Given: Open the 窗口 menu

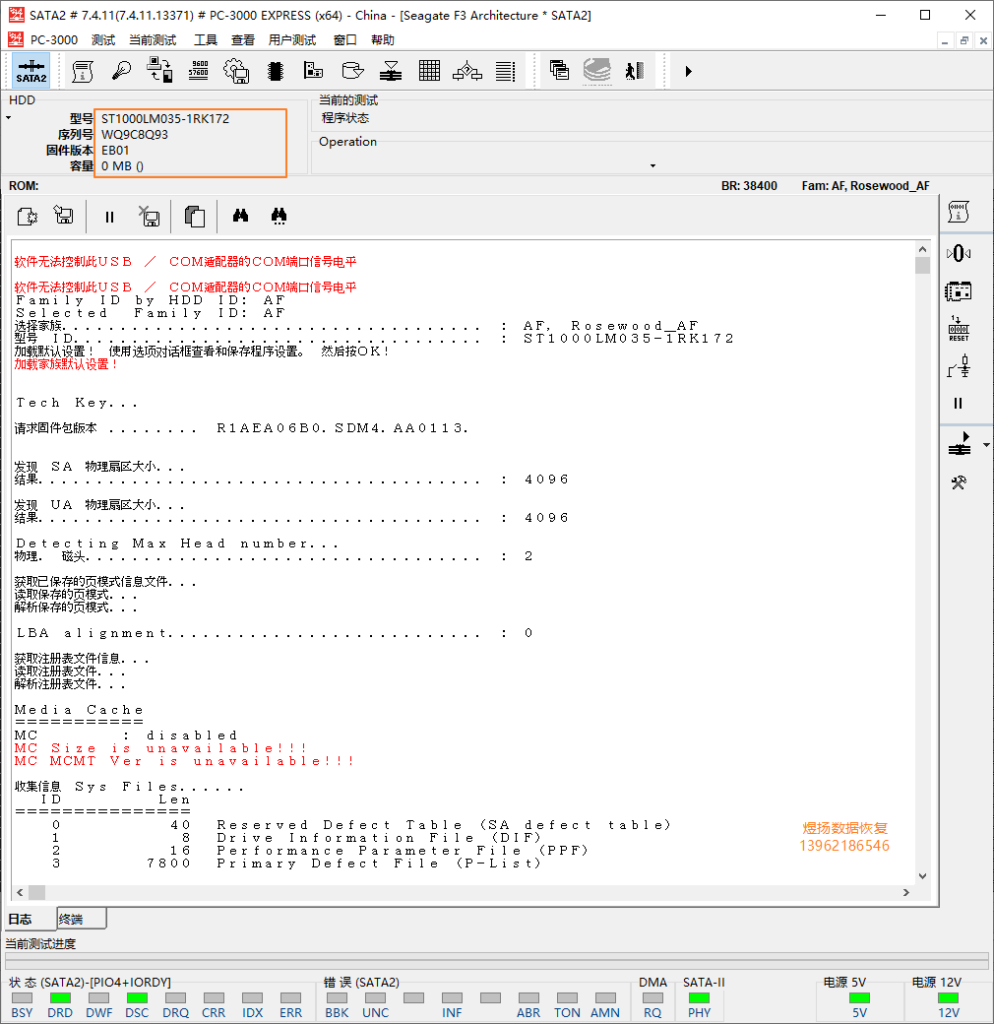Looking at the screenshot, I should point(345,40).
